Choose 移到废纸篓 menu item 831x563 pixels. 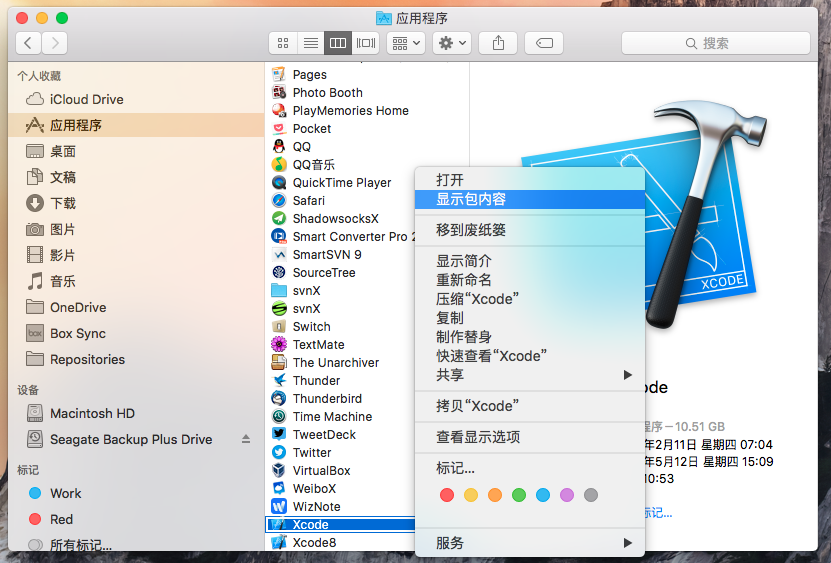(529, 230)
